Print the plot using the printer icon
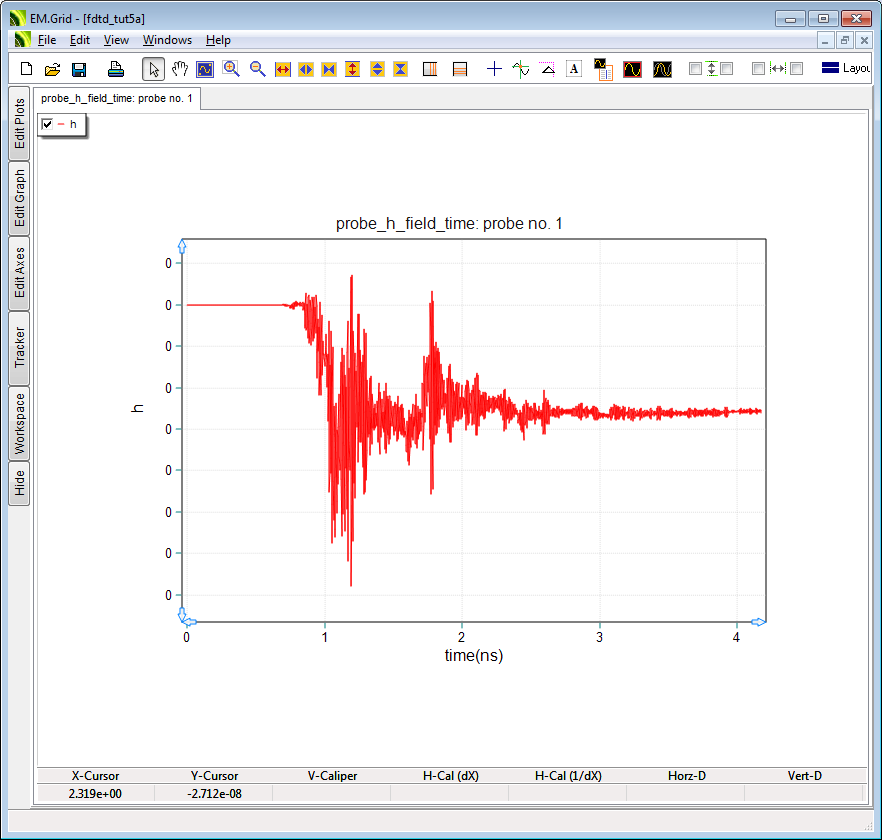 (x=116, y=69)
